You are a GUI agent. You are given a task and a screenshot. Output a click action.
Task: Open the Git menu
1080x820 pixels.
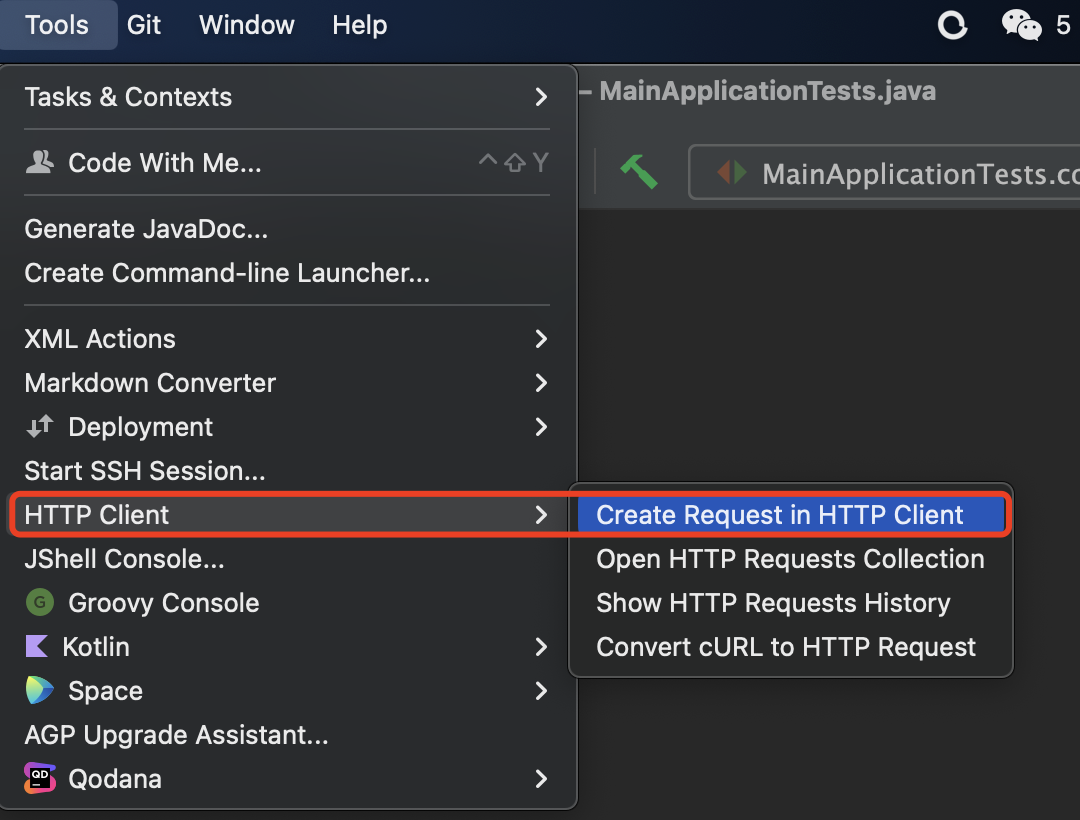(x=144, y=25)
